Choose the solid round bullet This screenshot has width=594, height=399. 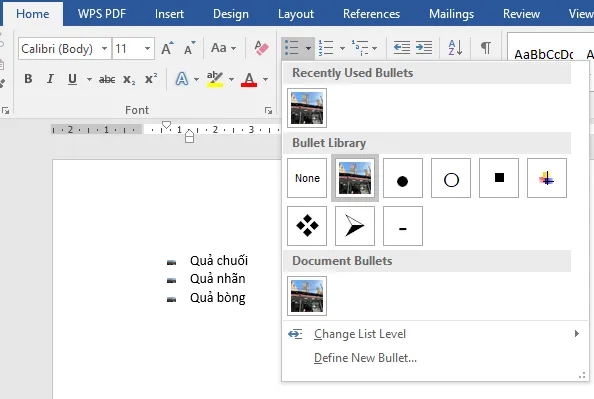tap(403, 178)
